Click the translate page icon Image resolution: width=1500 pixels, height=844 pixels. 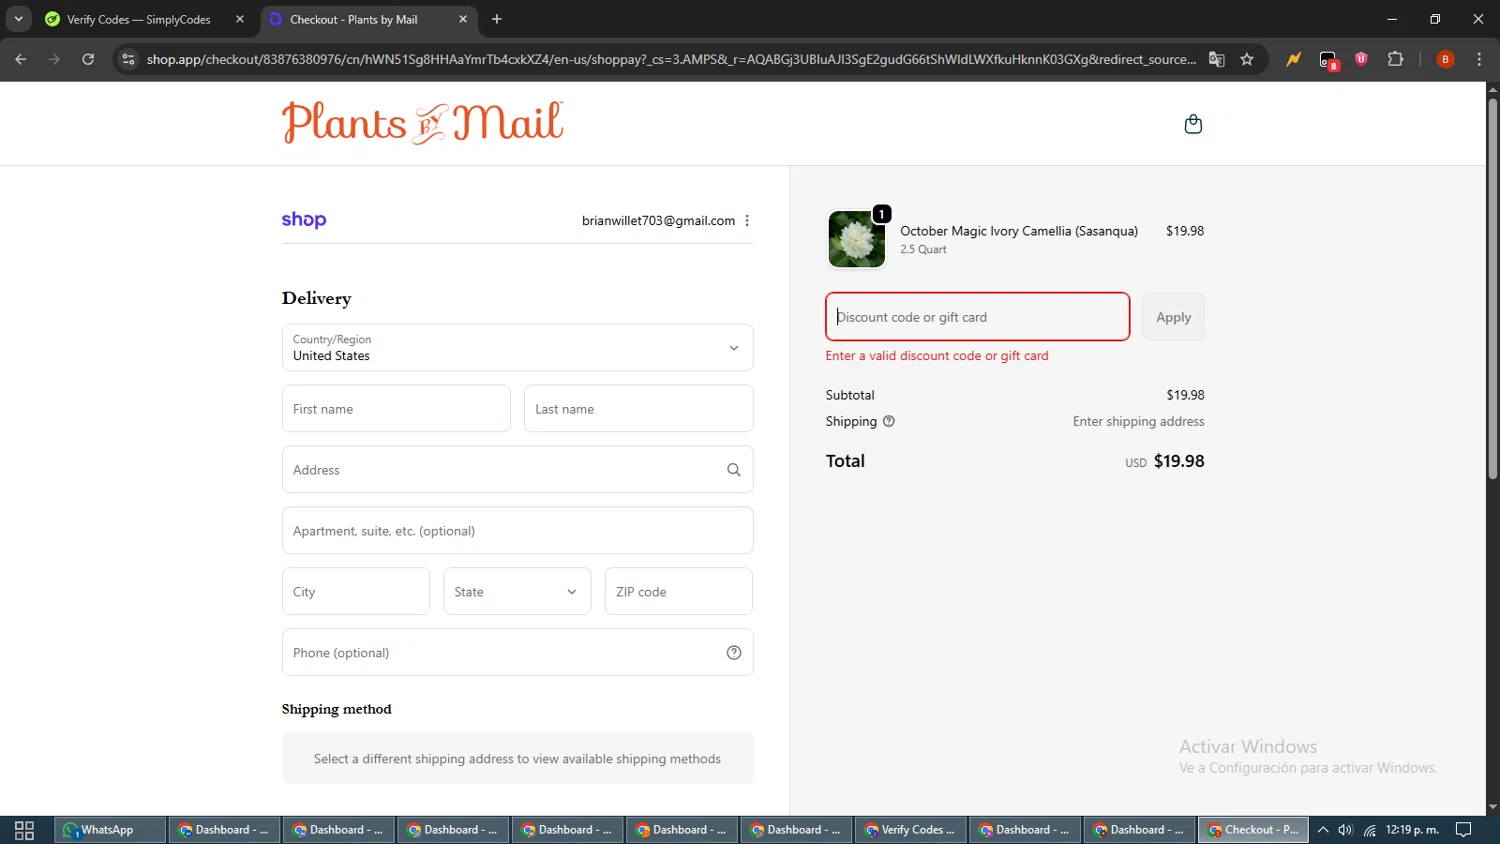pyautogui.click(x=1217, y=59)
